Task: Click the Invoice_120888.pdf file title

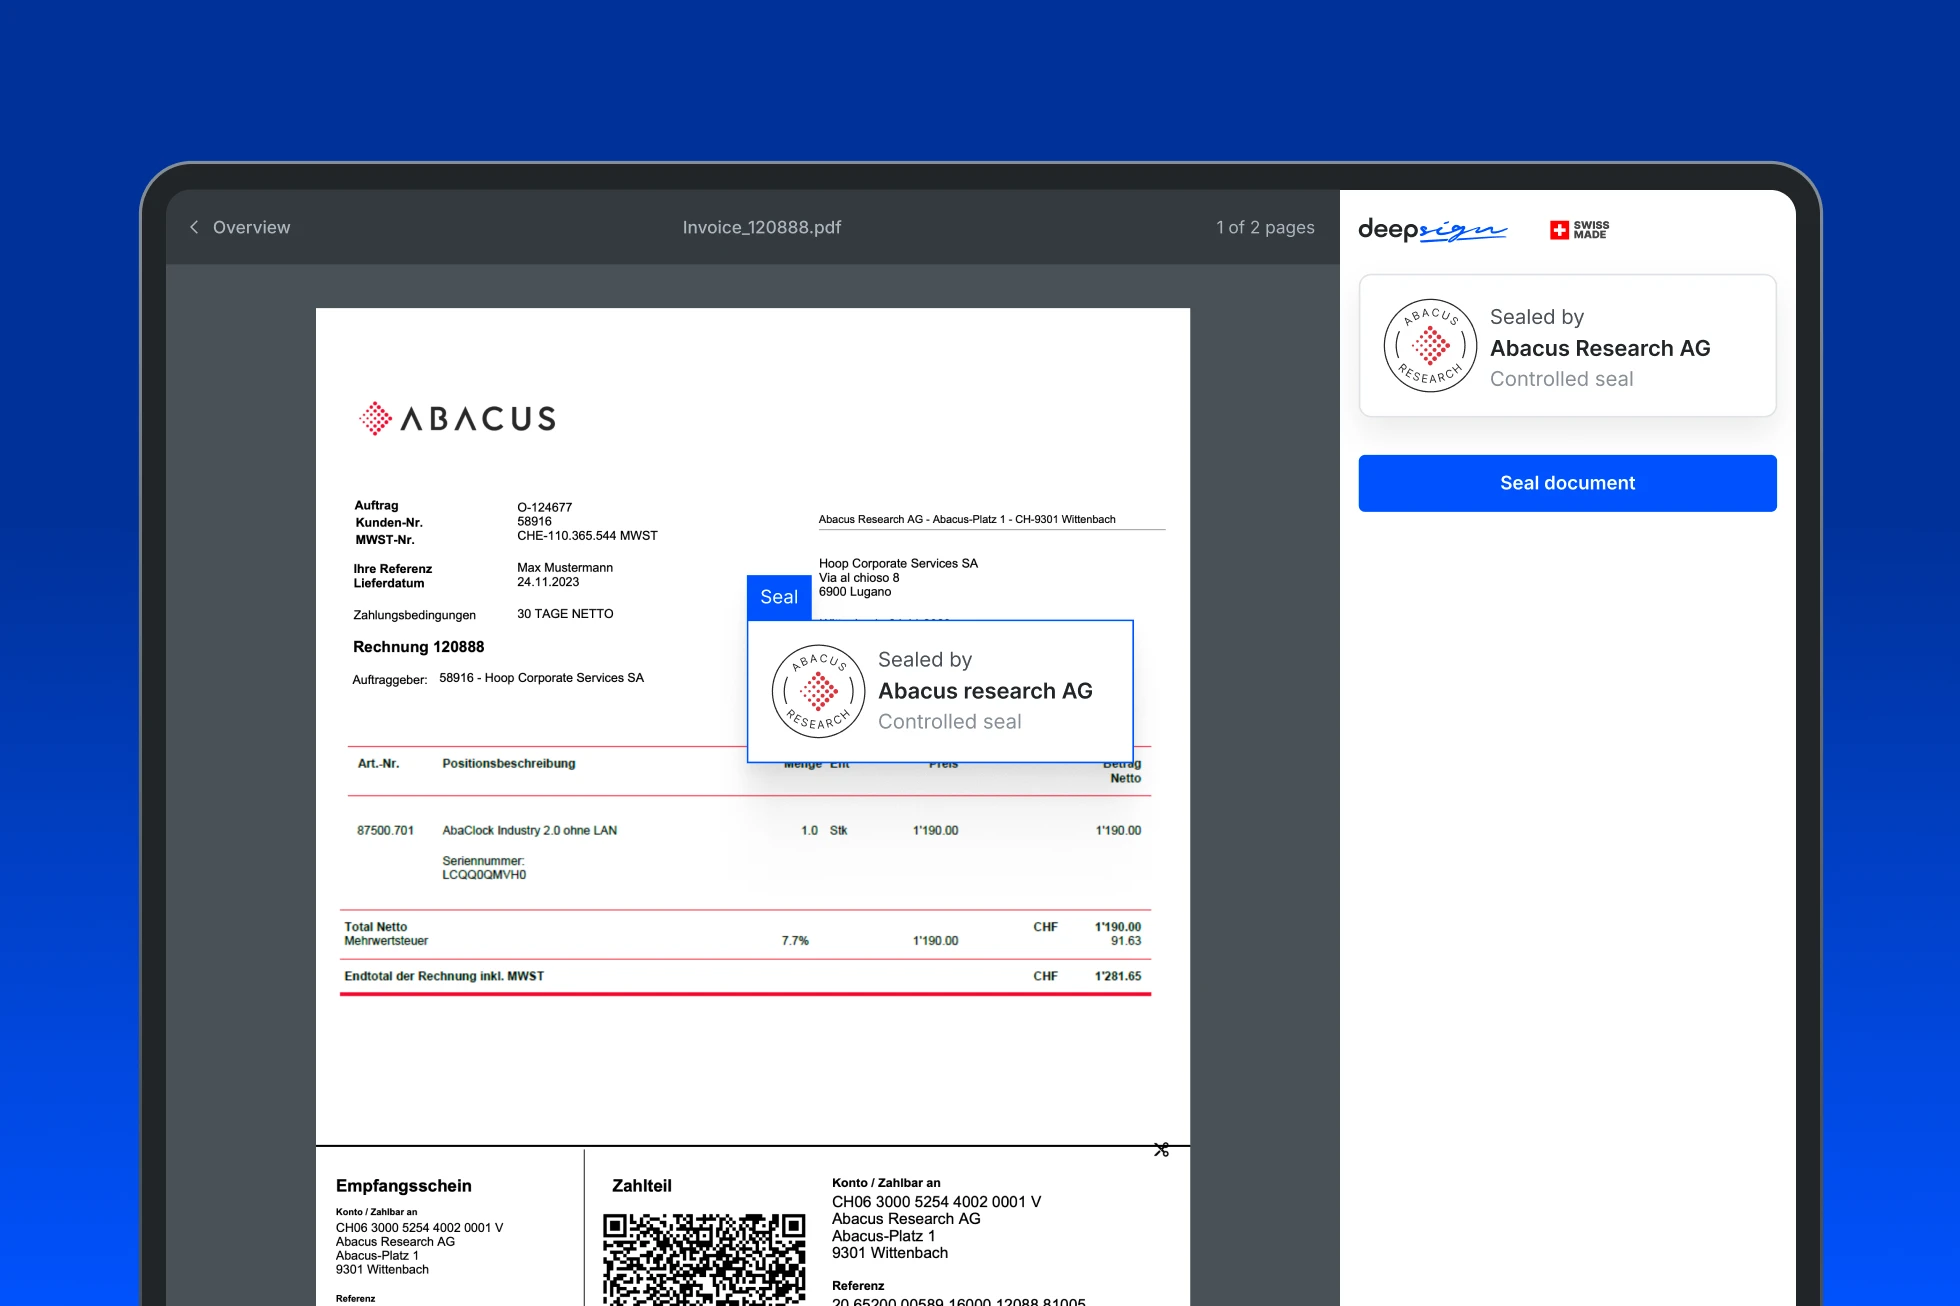Action: [761, 227]
